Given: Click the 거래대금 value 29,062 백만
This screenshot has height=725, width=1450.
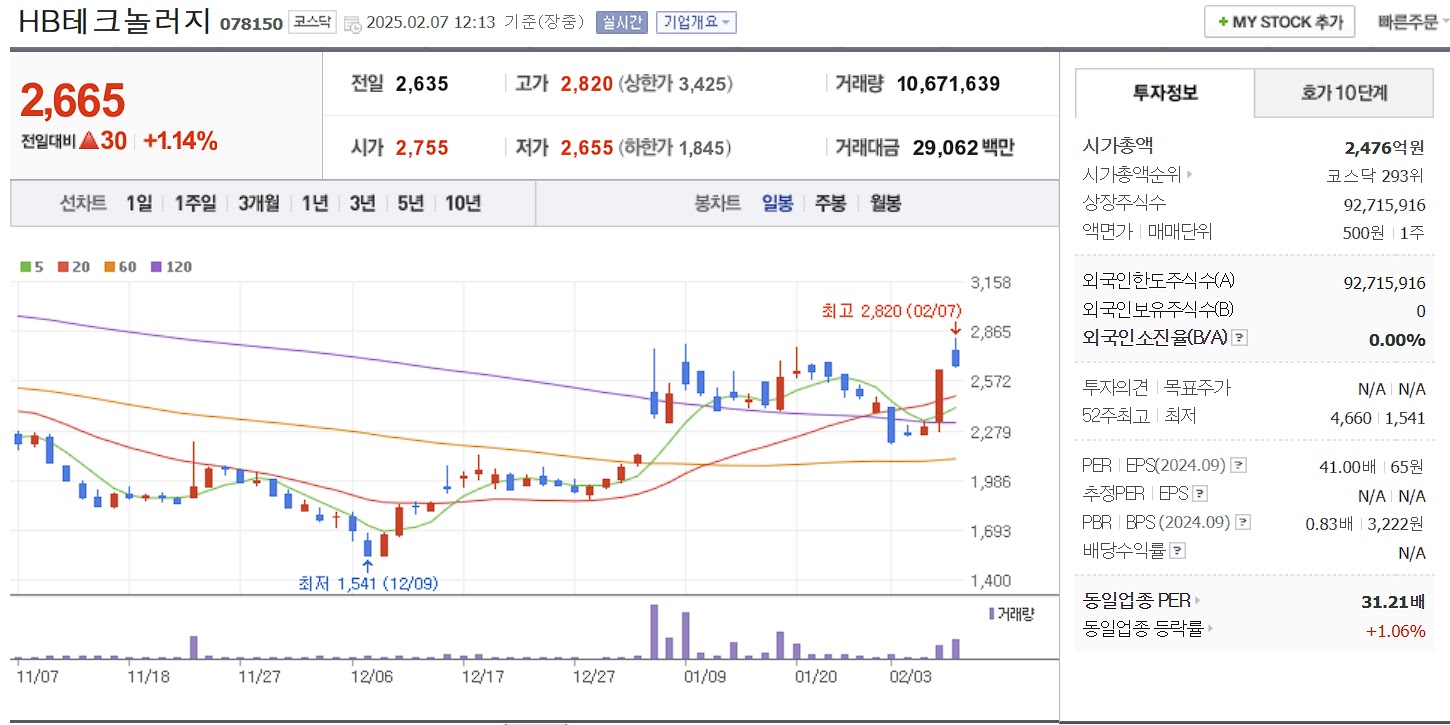Looking at the screenshot, I should point(963,148).
